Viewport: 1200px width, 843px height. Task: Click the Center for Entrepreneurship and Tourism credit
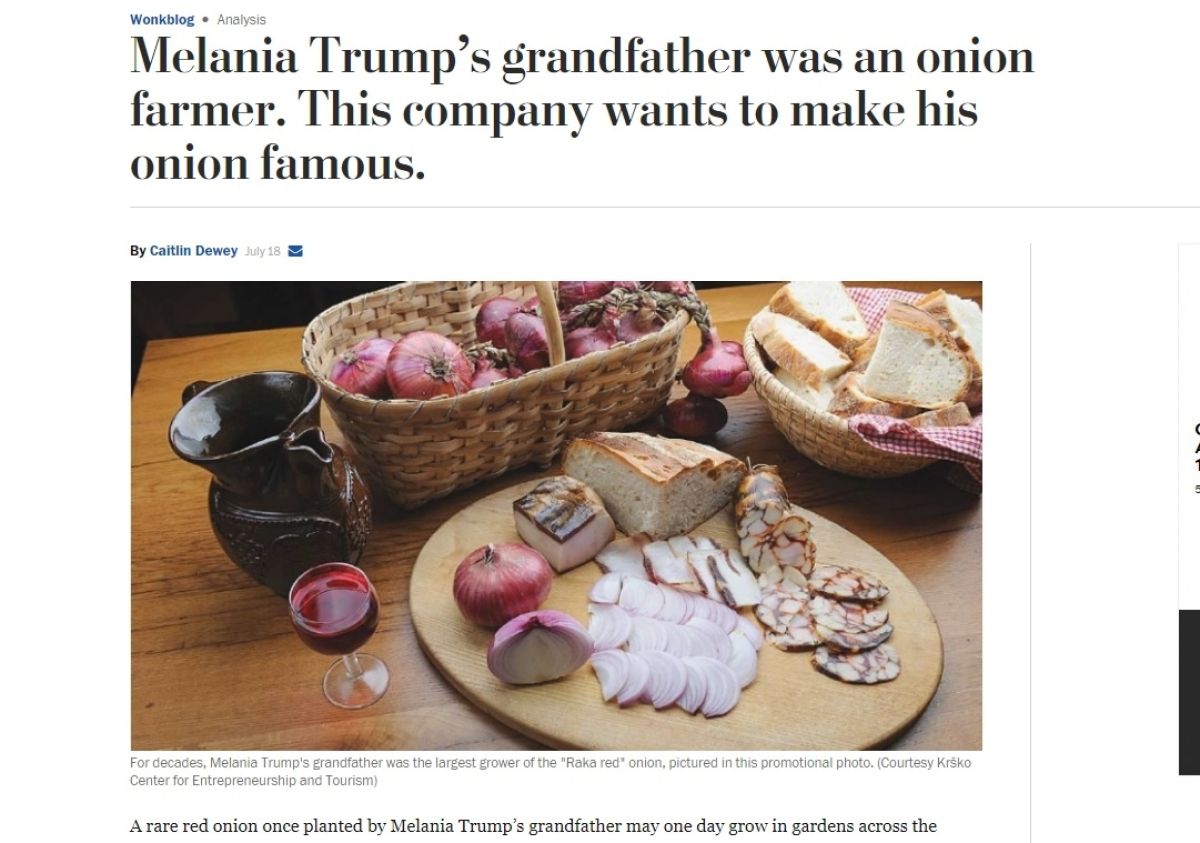click(x=252, y=781)
